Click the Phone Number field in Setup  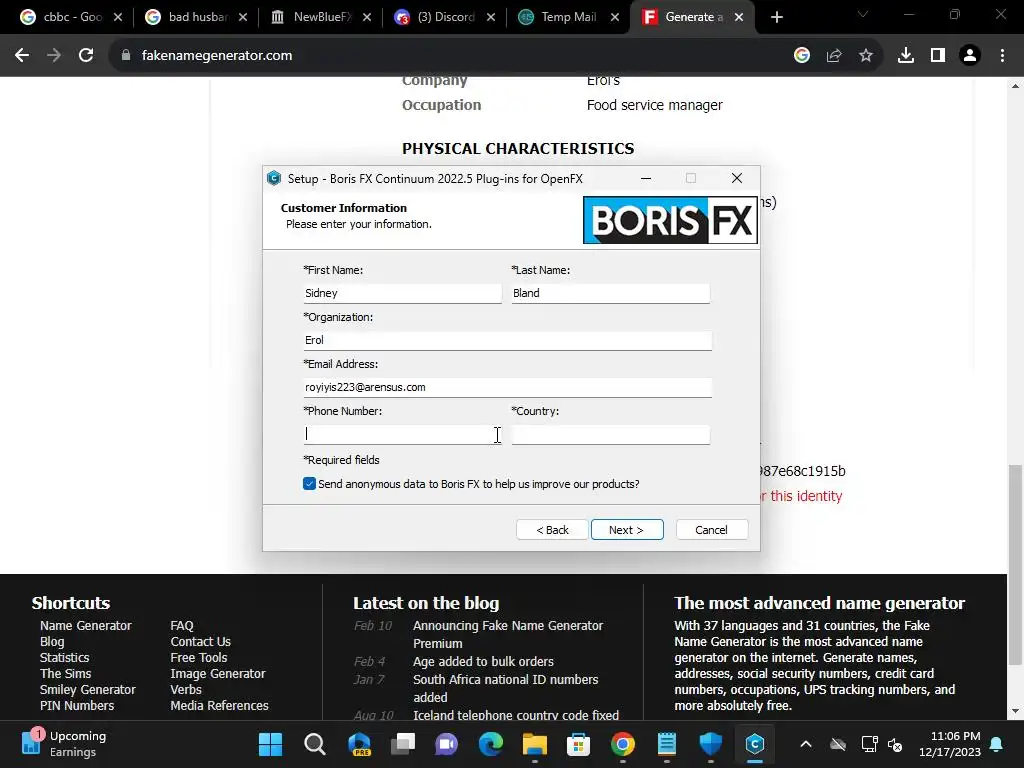coord(402,434)
